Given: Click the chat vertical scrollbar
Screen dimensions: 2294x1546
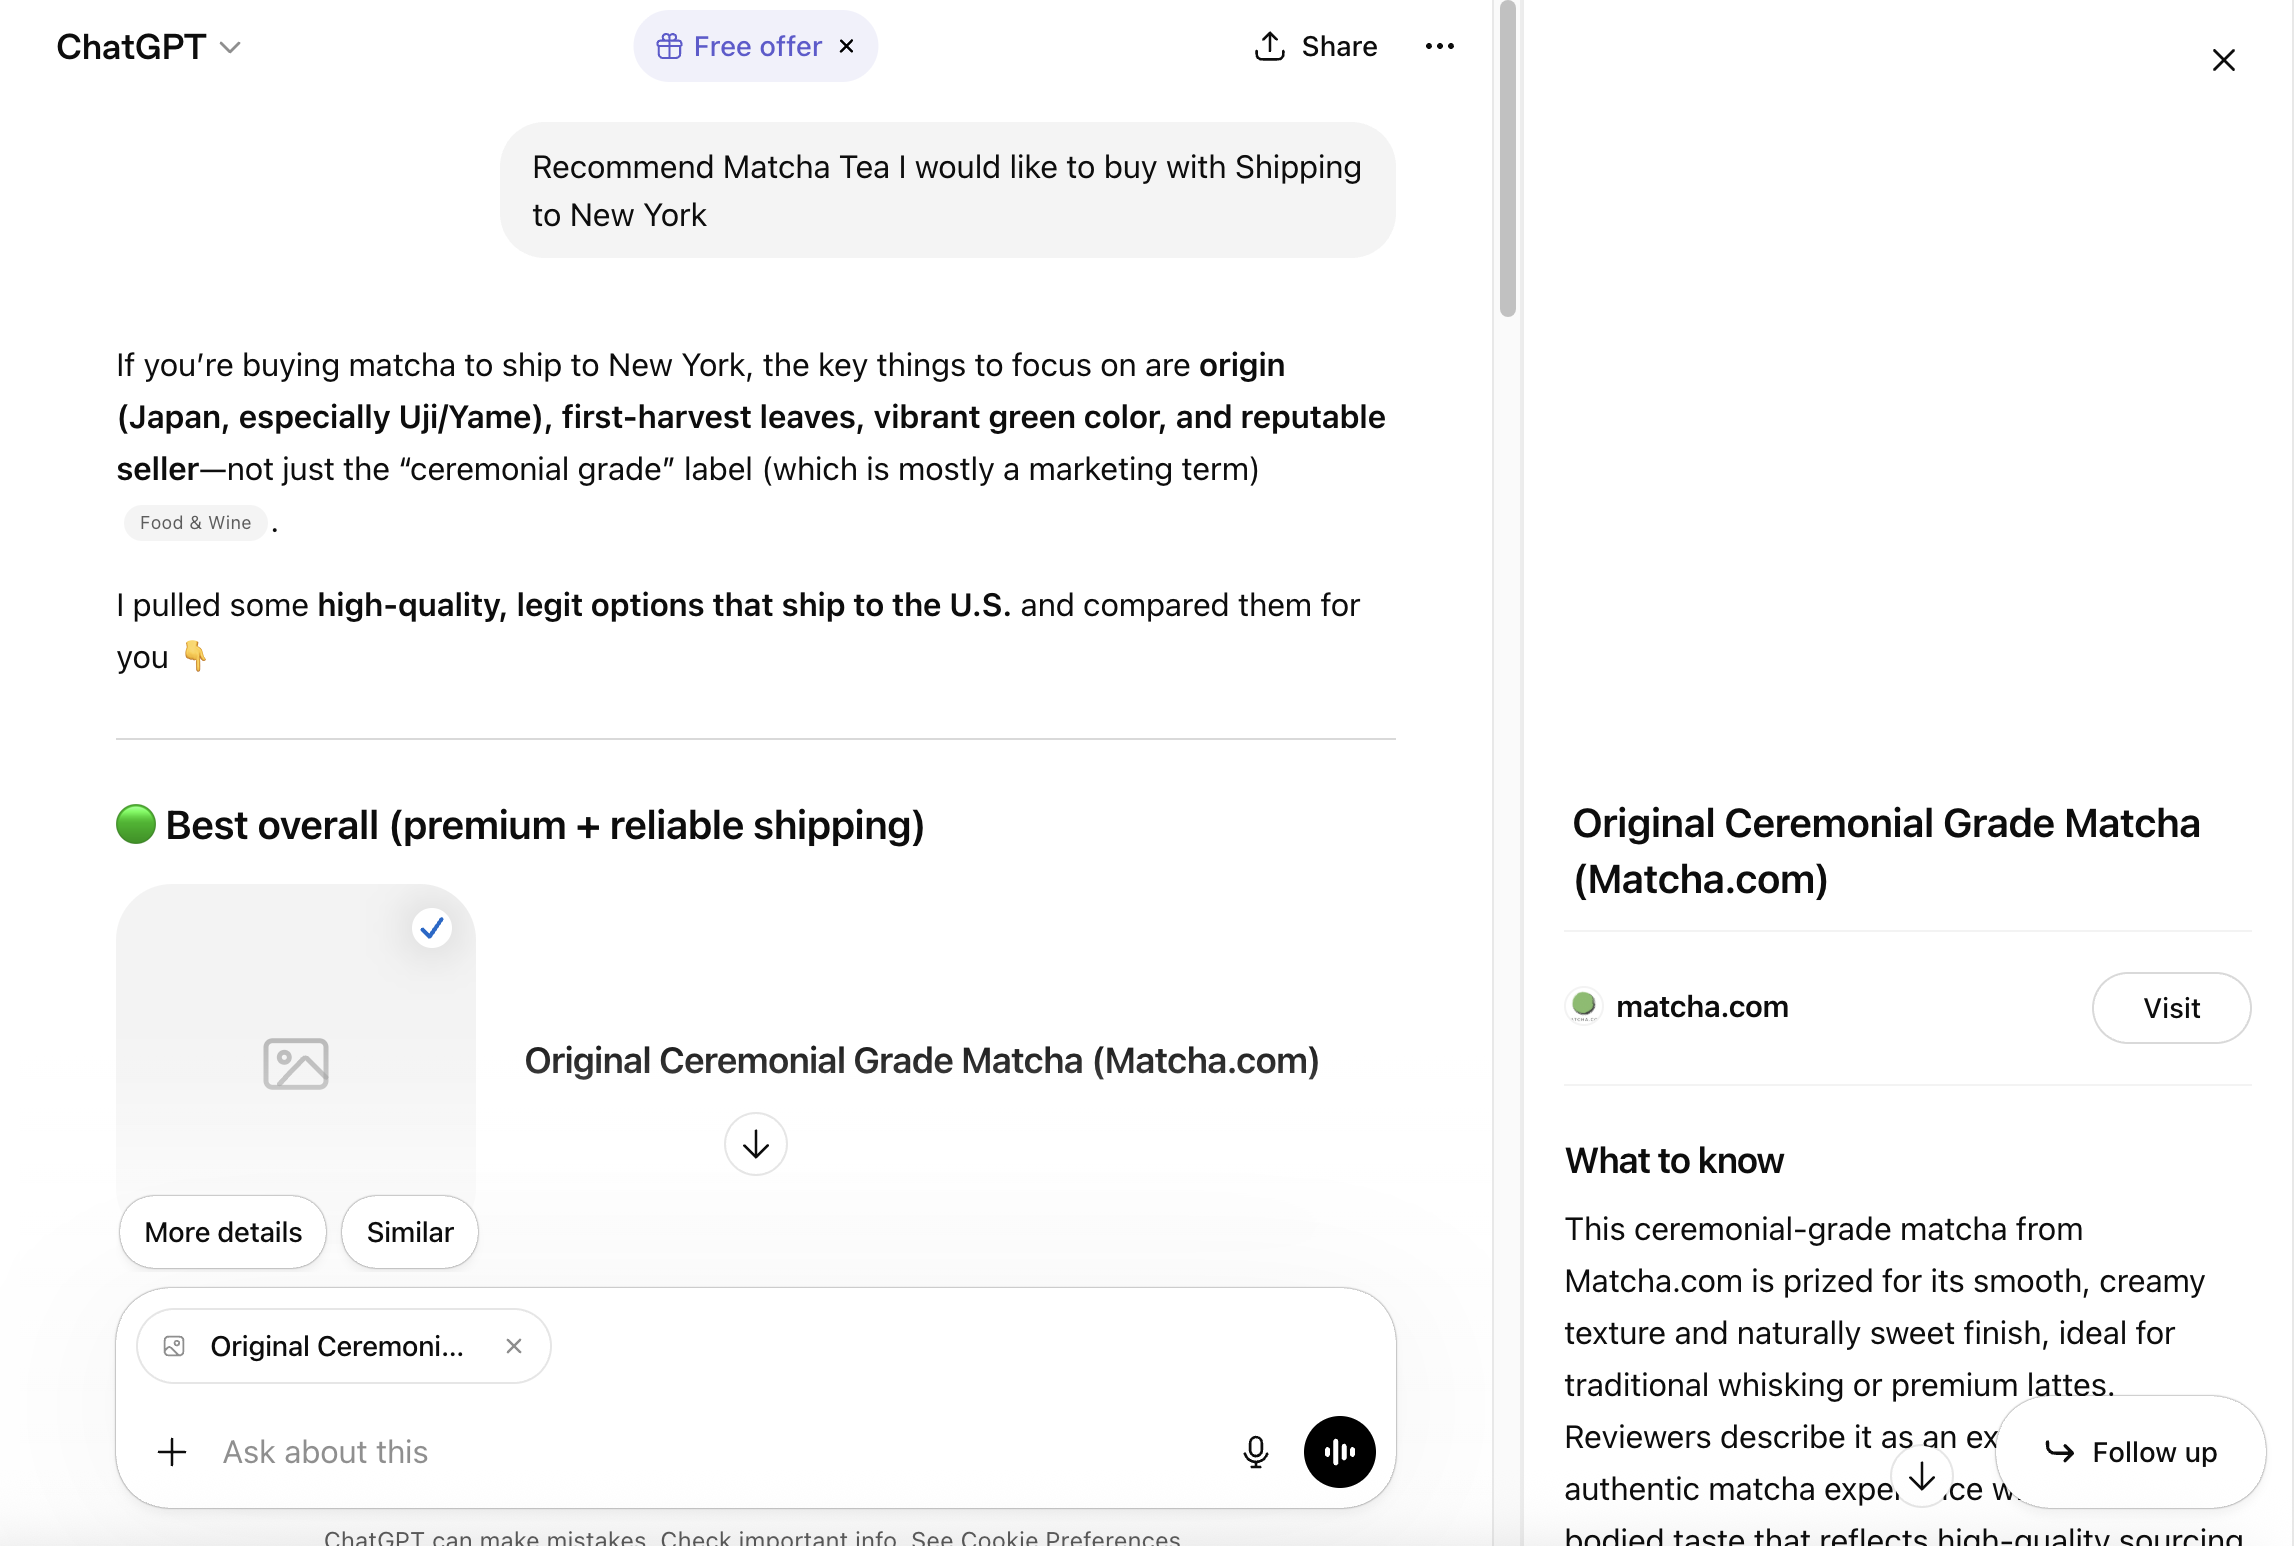Looking at the screenshot, I should (x=1507, y=160).
